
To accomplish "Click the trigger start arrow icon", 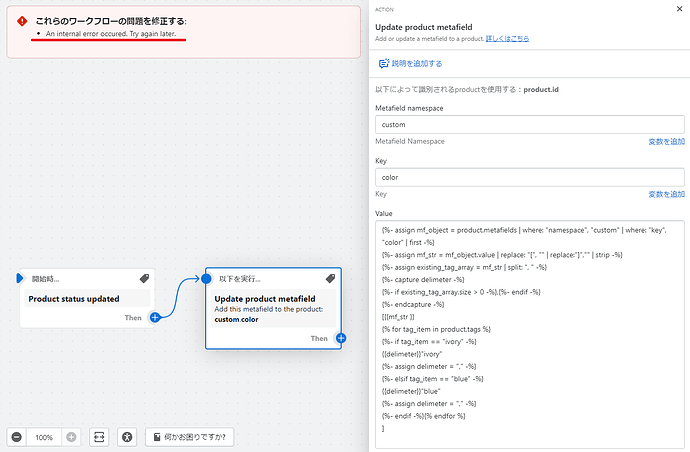I will (19, 278).
